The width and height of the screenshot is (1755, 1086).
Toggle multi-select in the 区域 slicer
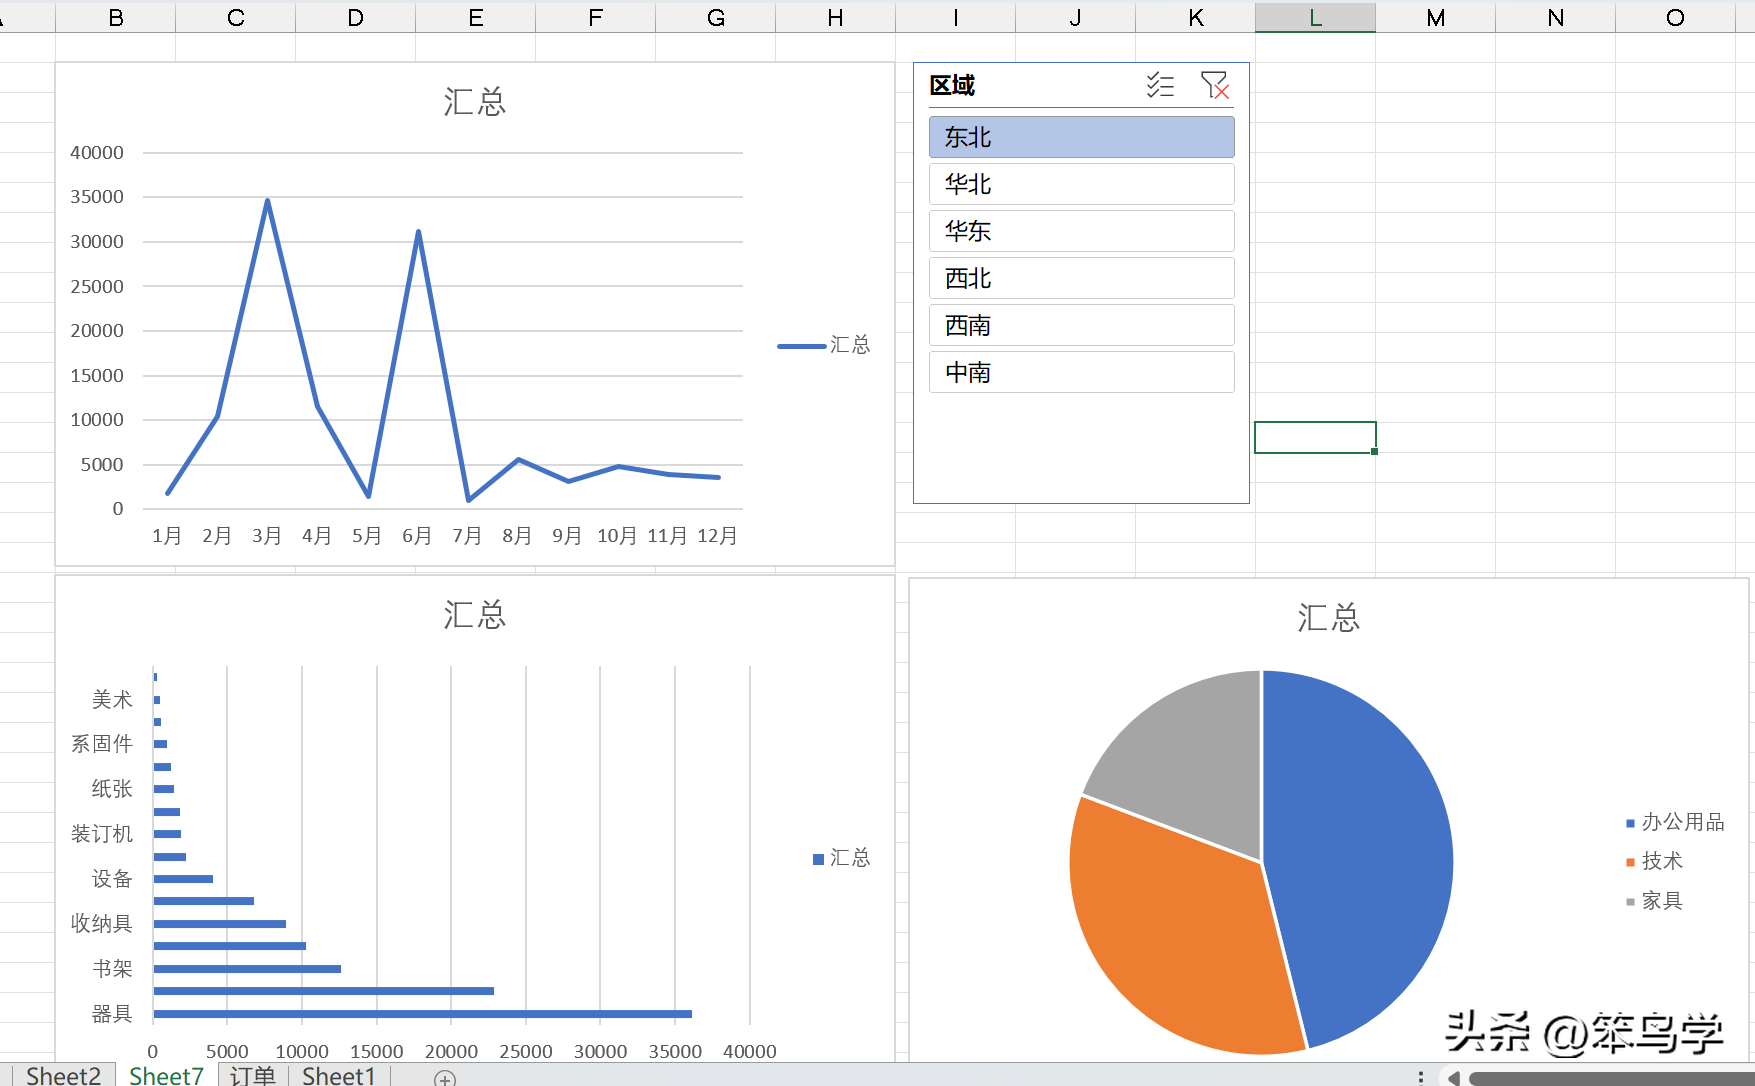point(1160,85)
